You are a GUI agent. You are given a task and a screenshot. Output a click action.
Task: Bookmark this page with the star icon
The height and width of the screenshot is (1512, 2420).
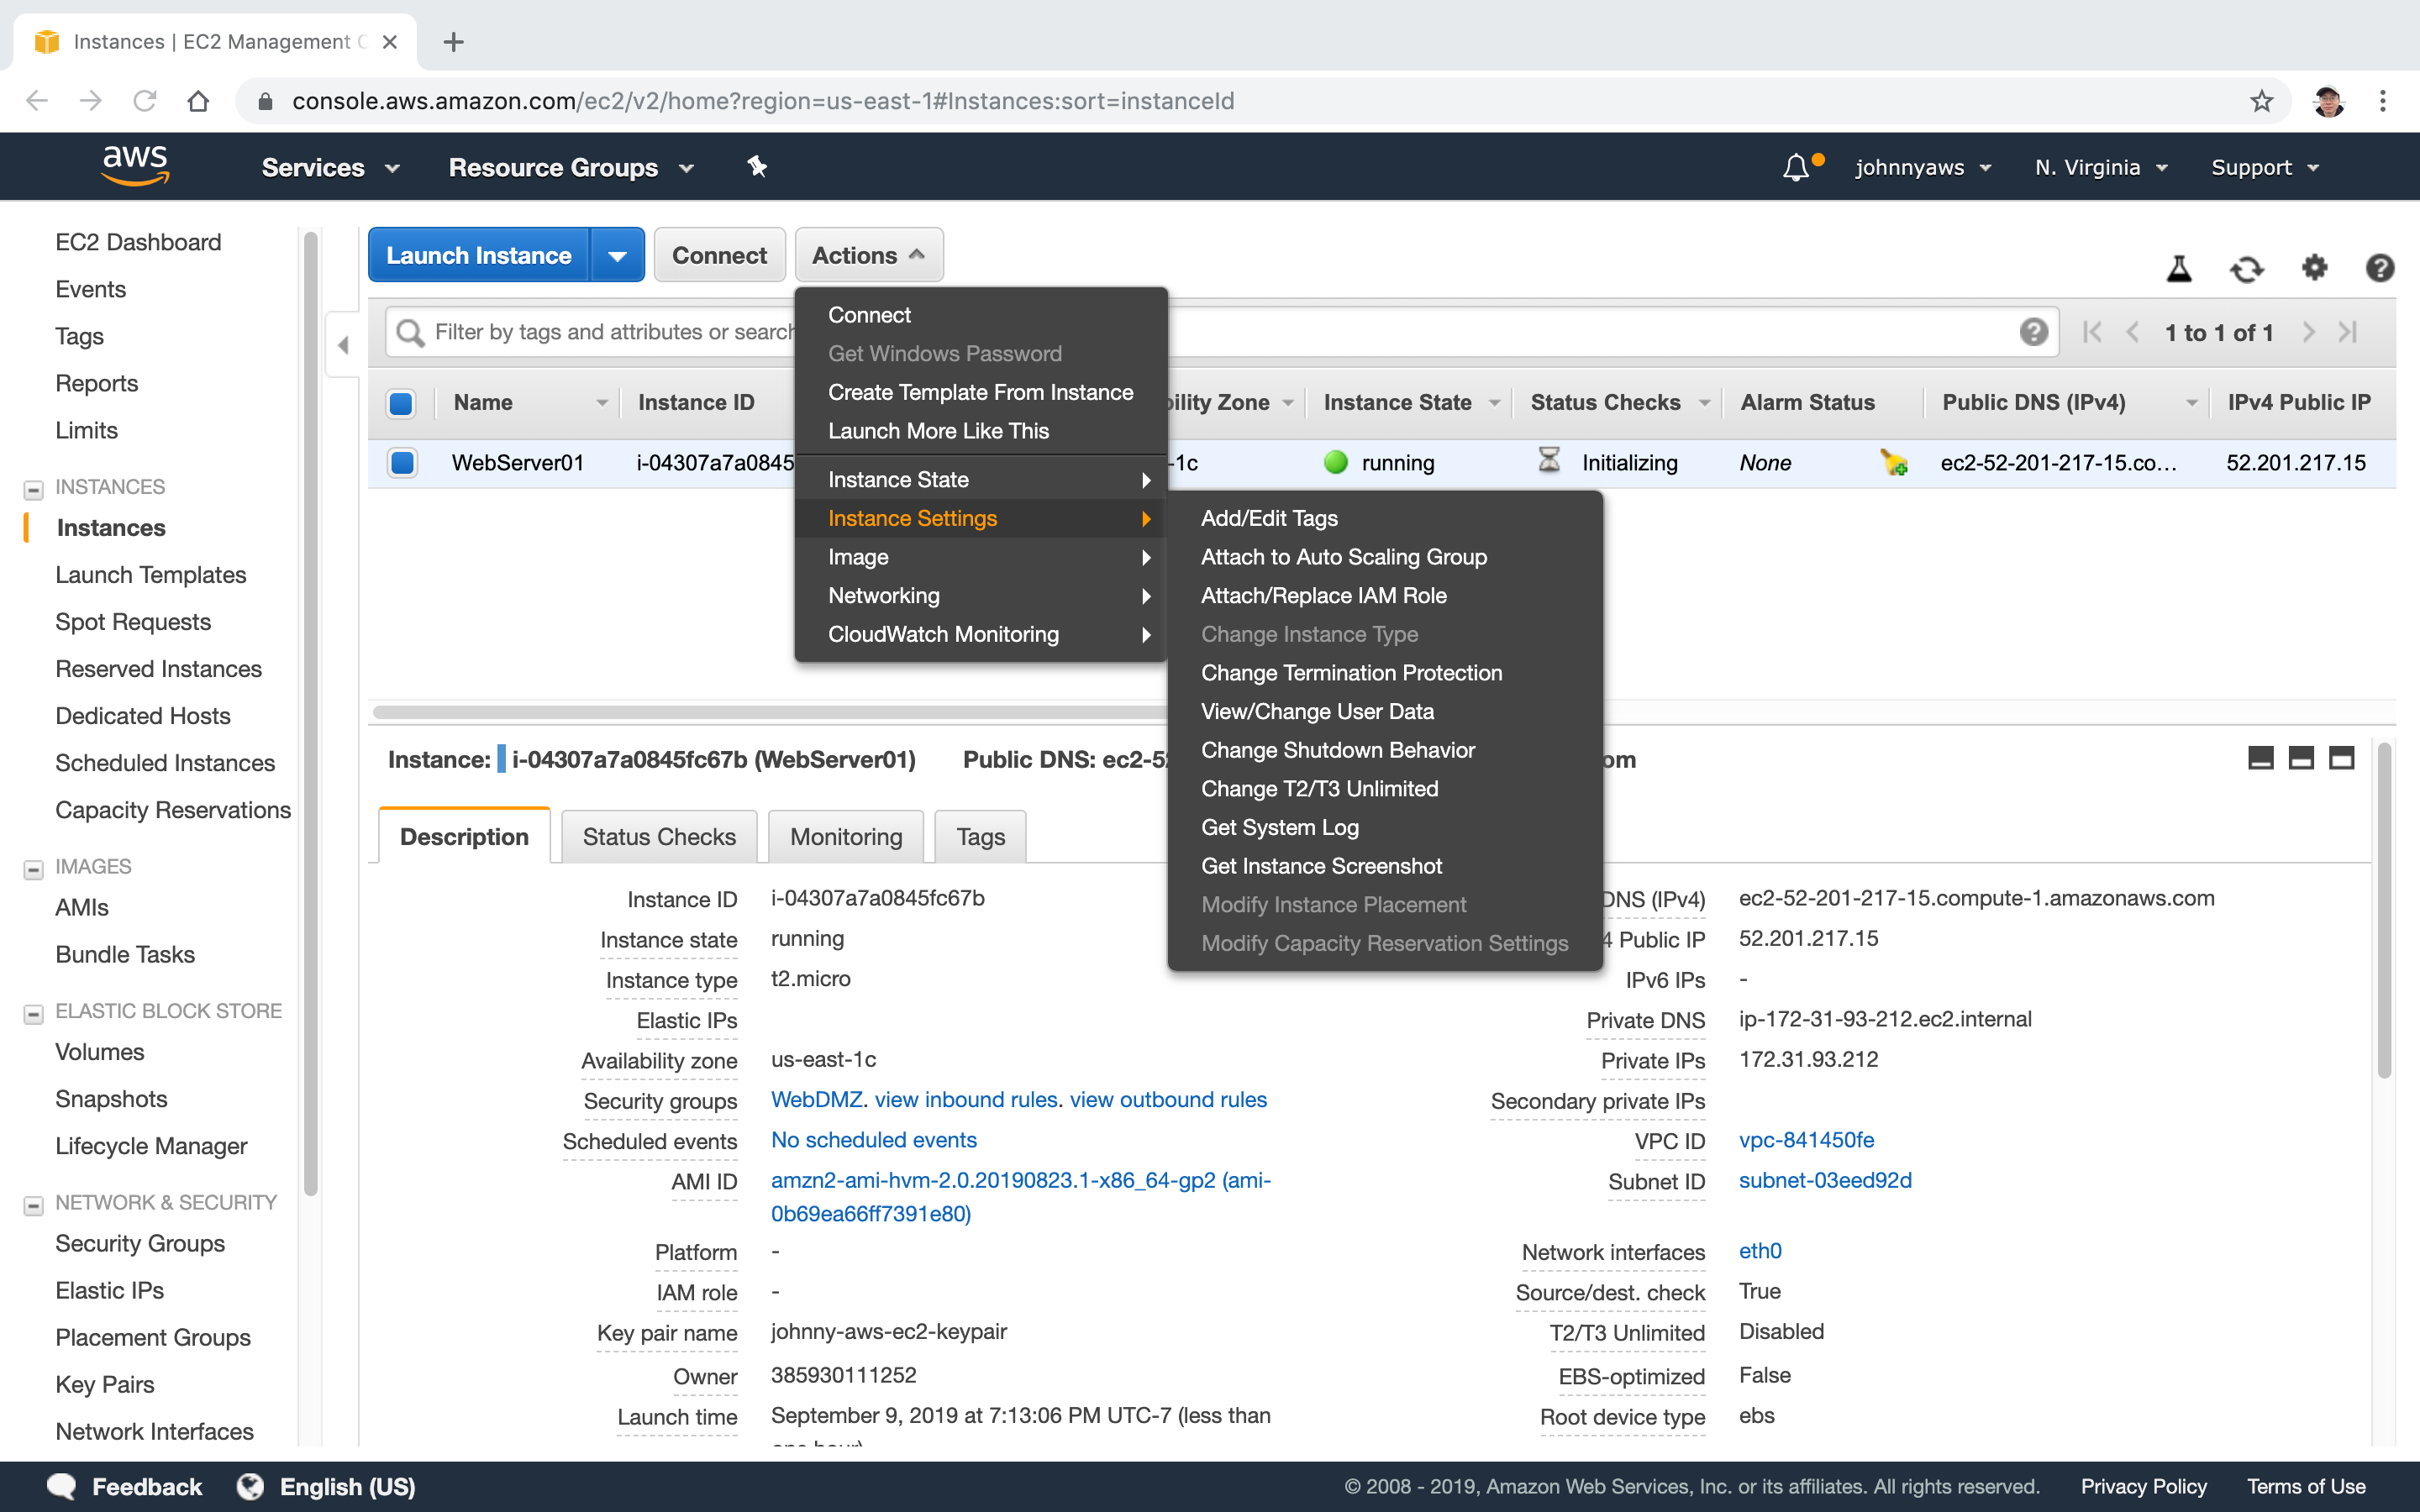[x=2261, y=101]
